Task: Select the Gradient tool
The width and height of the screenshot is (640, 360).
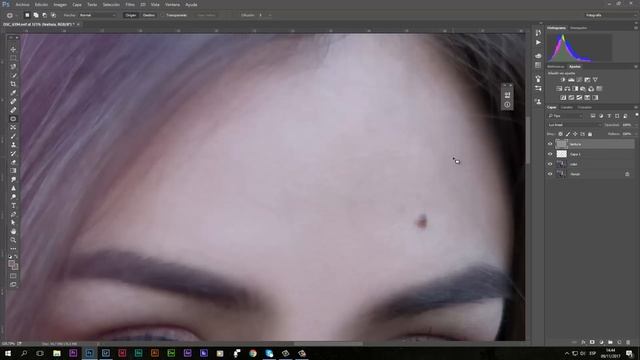Action: 13,171
